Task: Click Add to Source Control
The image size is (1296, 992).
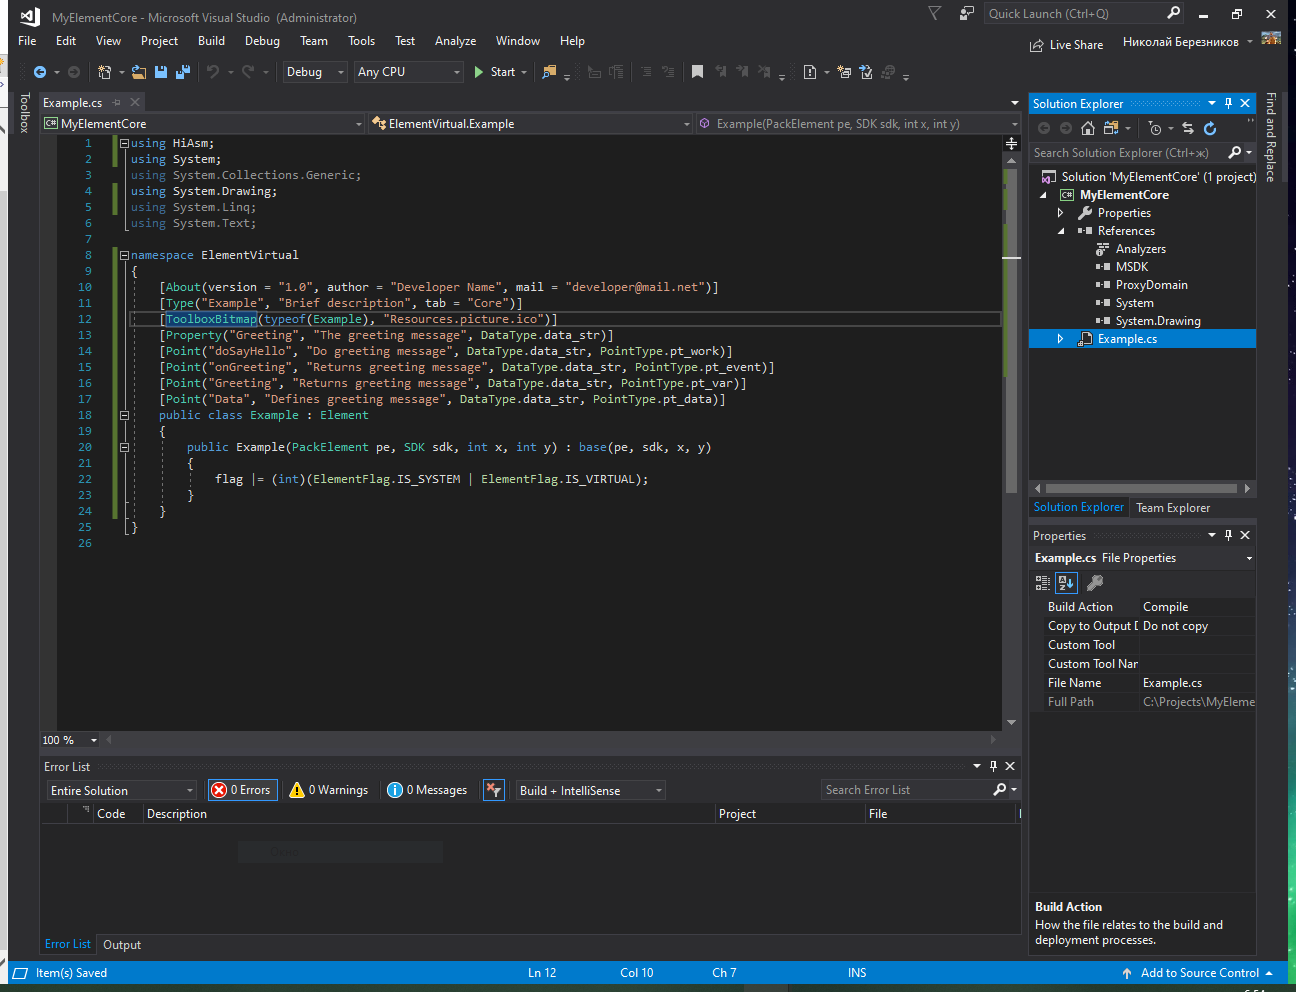Action: tap(1199, 973)
